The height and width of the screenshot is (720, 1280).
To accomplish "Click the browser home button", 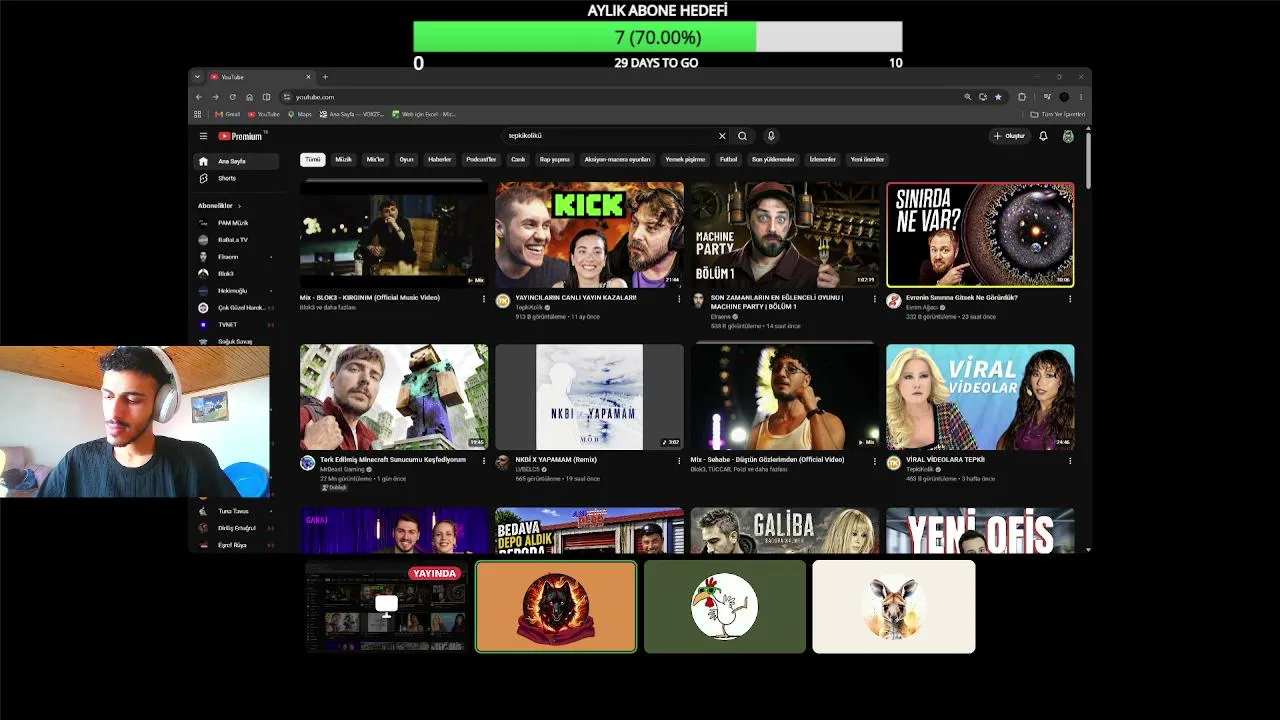I will point(249,97).
